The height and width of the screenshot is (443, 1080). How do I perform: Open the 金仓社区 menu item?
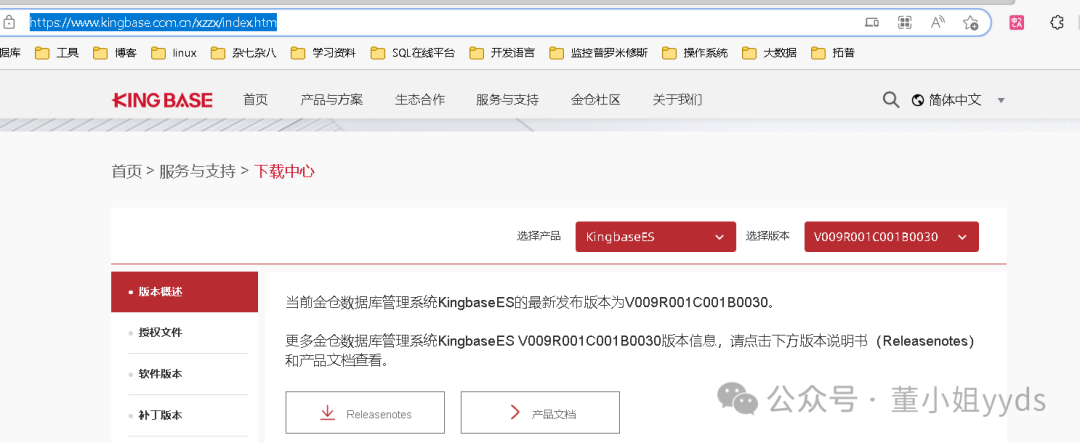click(595, 100)
